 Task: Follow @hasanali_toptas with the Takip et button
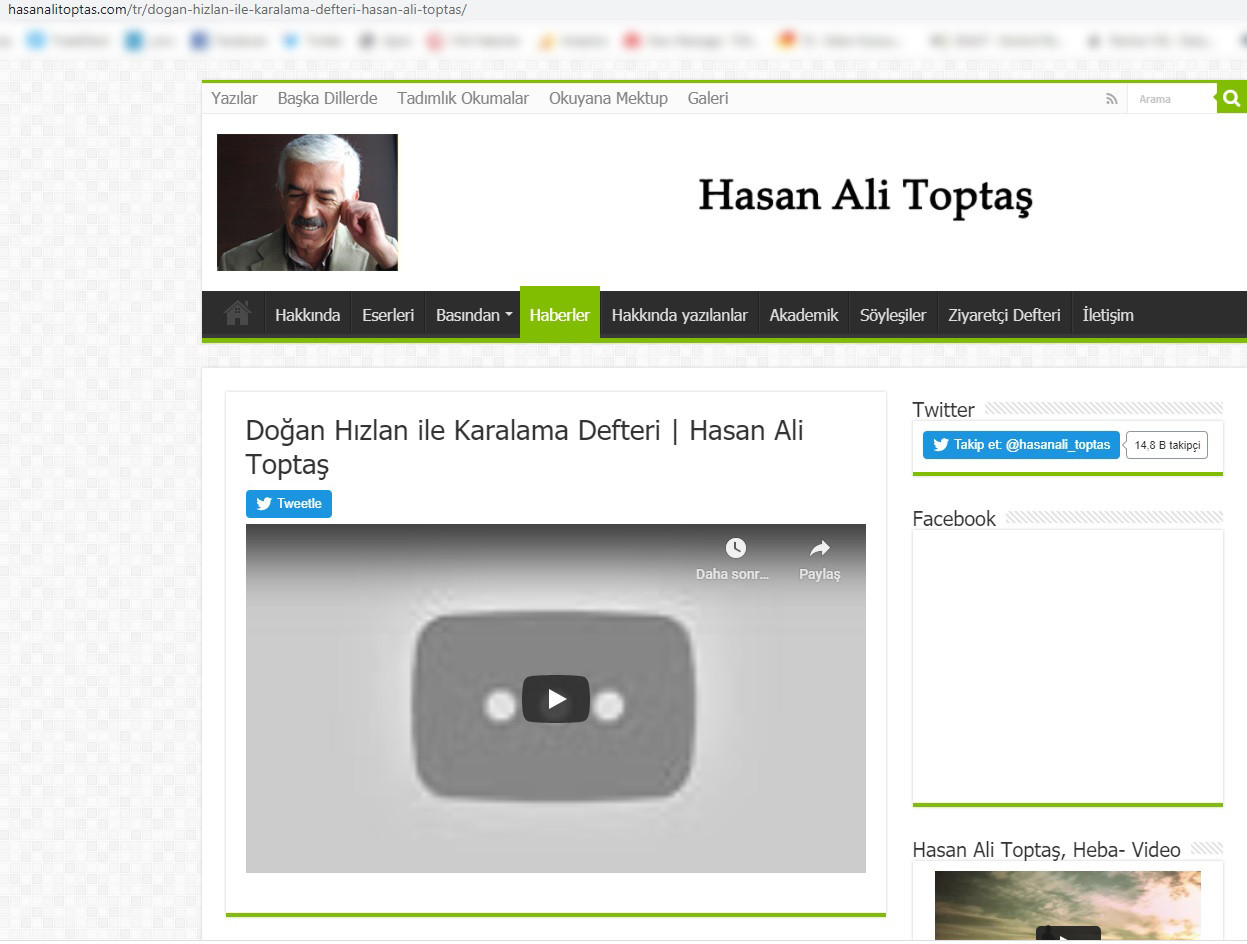click(x=1020, y=444)
